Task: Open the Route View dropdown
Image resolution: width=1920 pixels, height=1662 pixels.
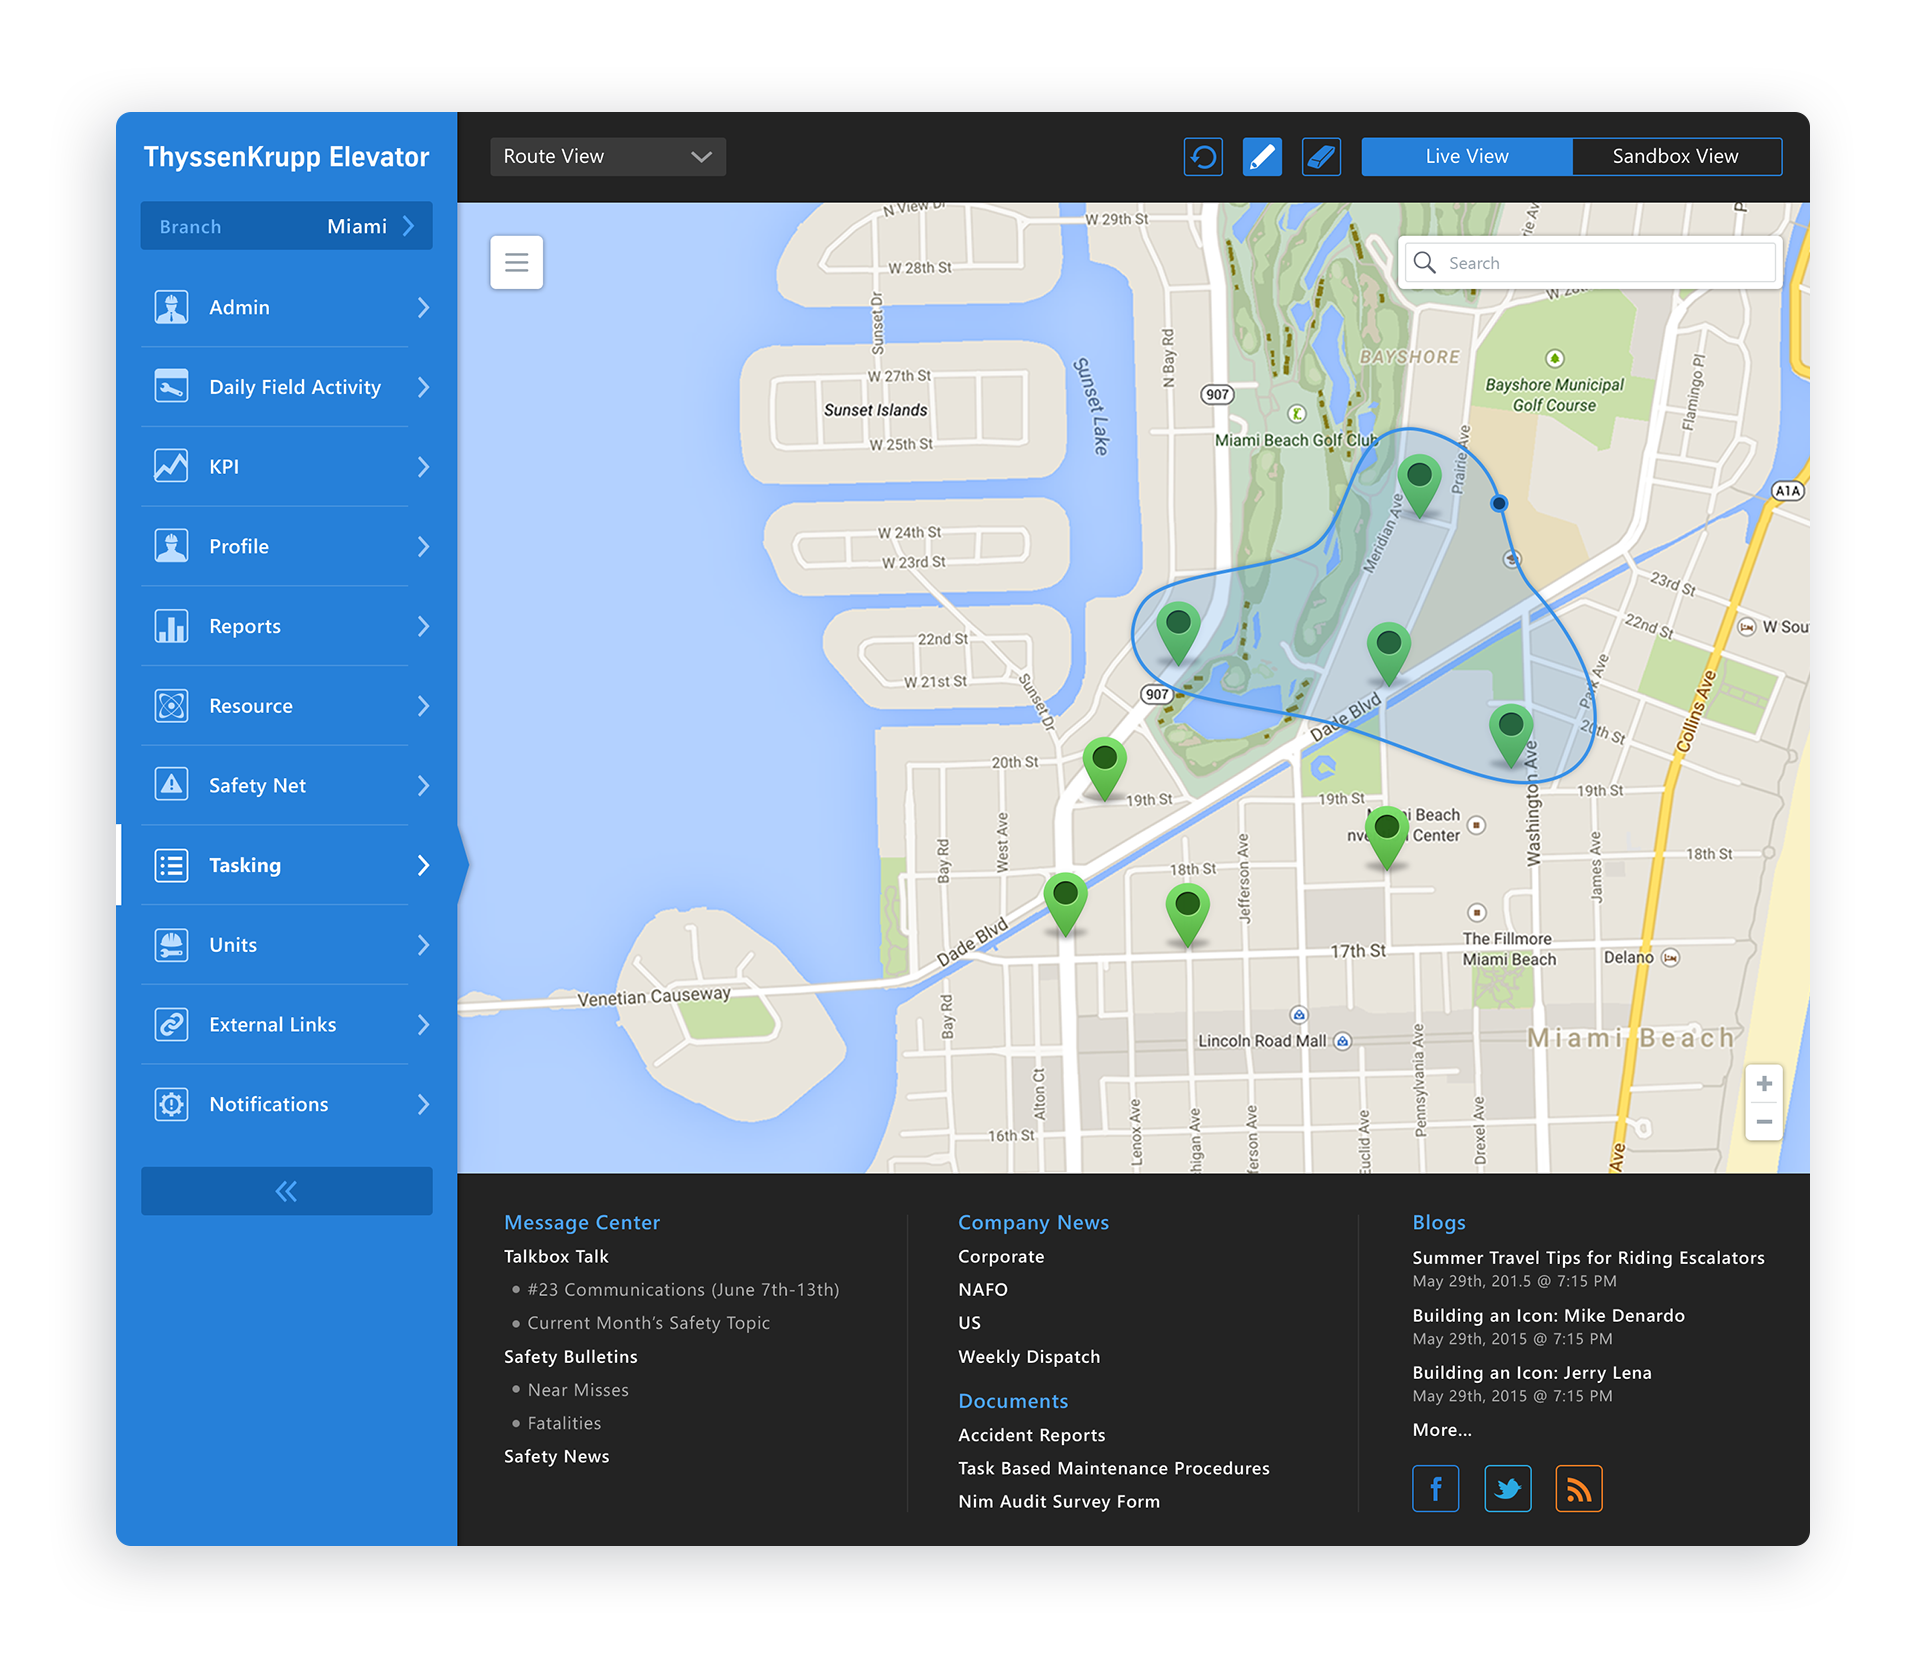Action: (x=608, y=157)
